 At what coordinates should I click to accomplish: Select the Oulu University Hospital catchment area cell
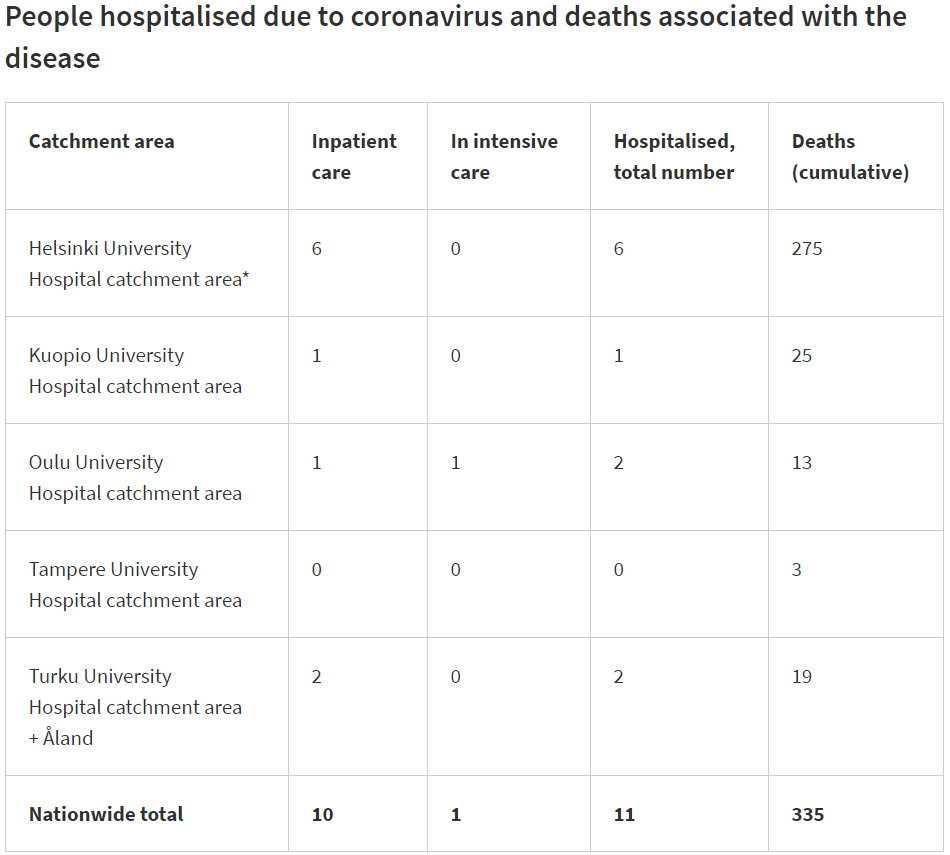click(x=135, y=477)
